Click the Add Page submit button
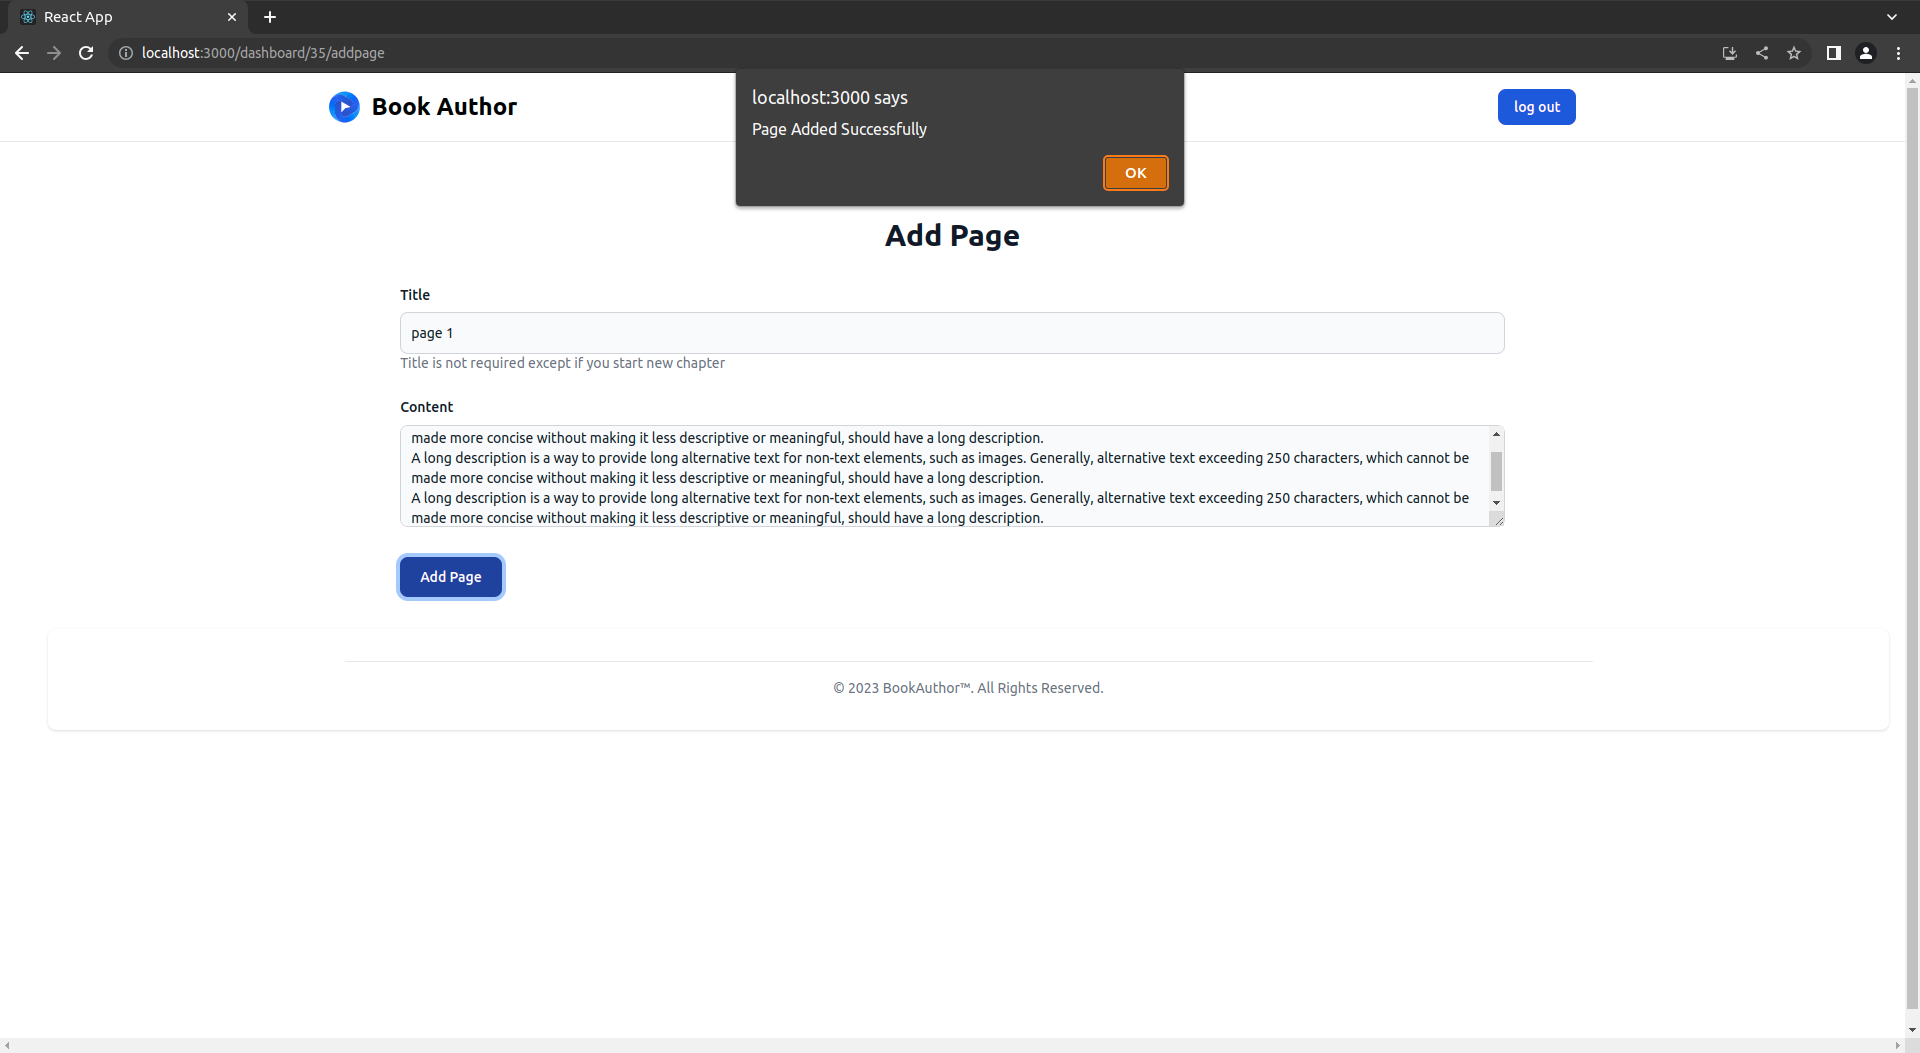The height and width of the screenshot is (1053, 1920). [x=451, y=577]
